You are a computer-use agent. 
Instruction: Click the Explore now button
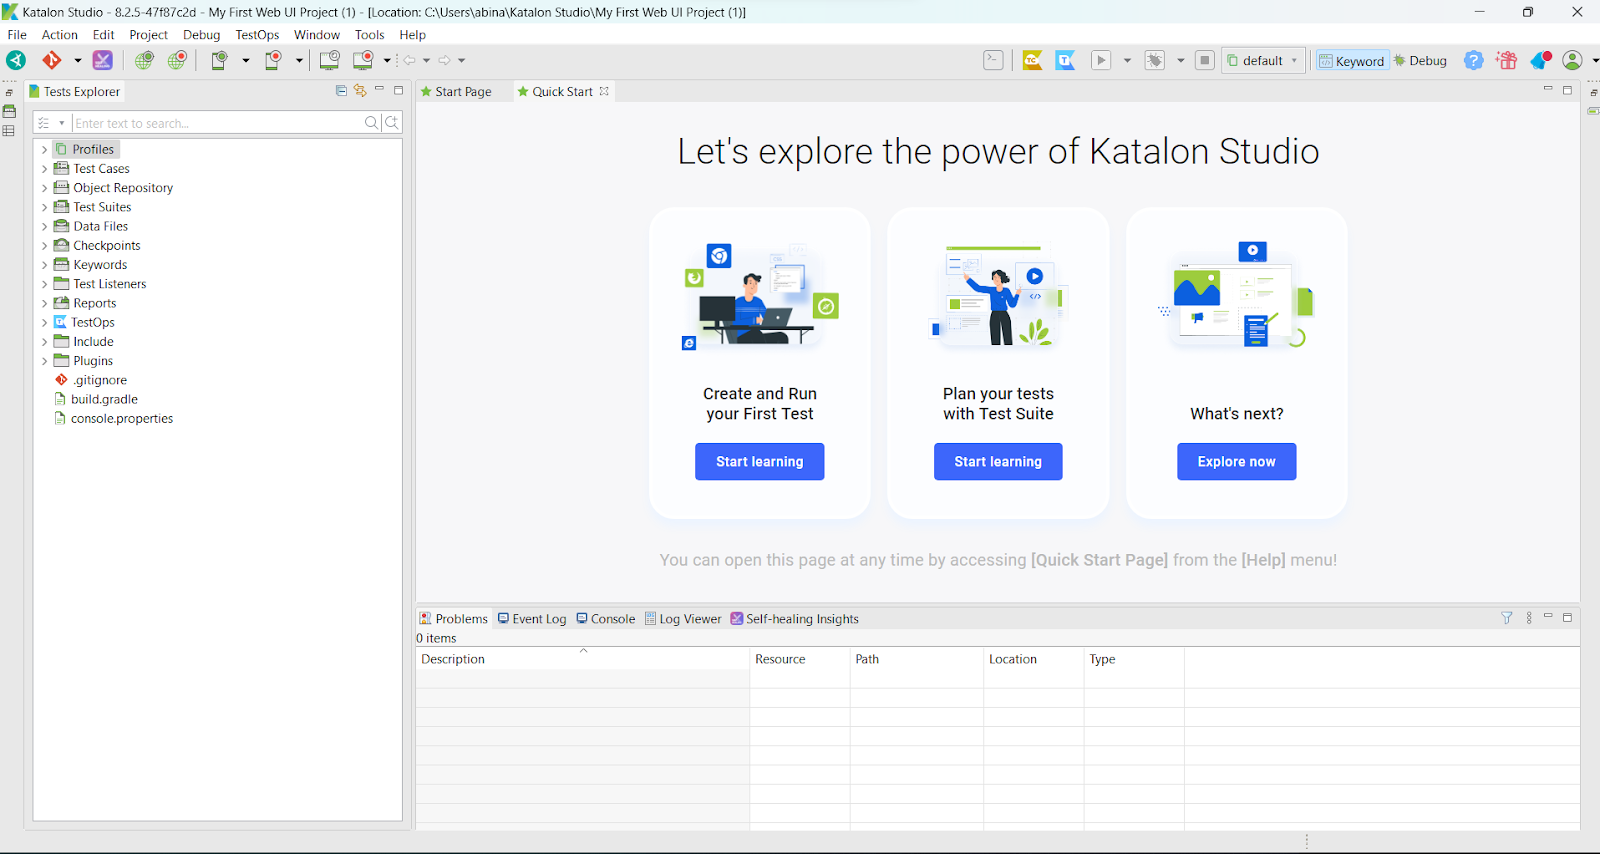tap(1237, 462)
